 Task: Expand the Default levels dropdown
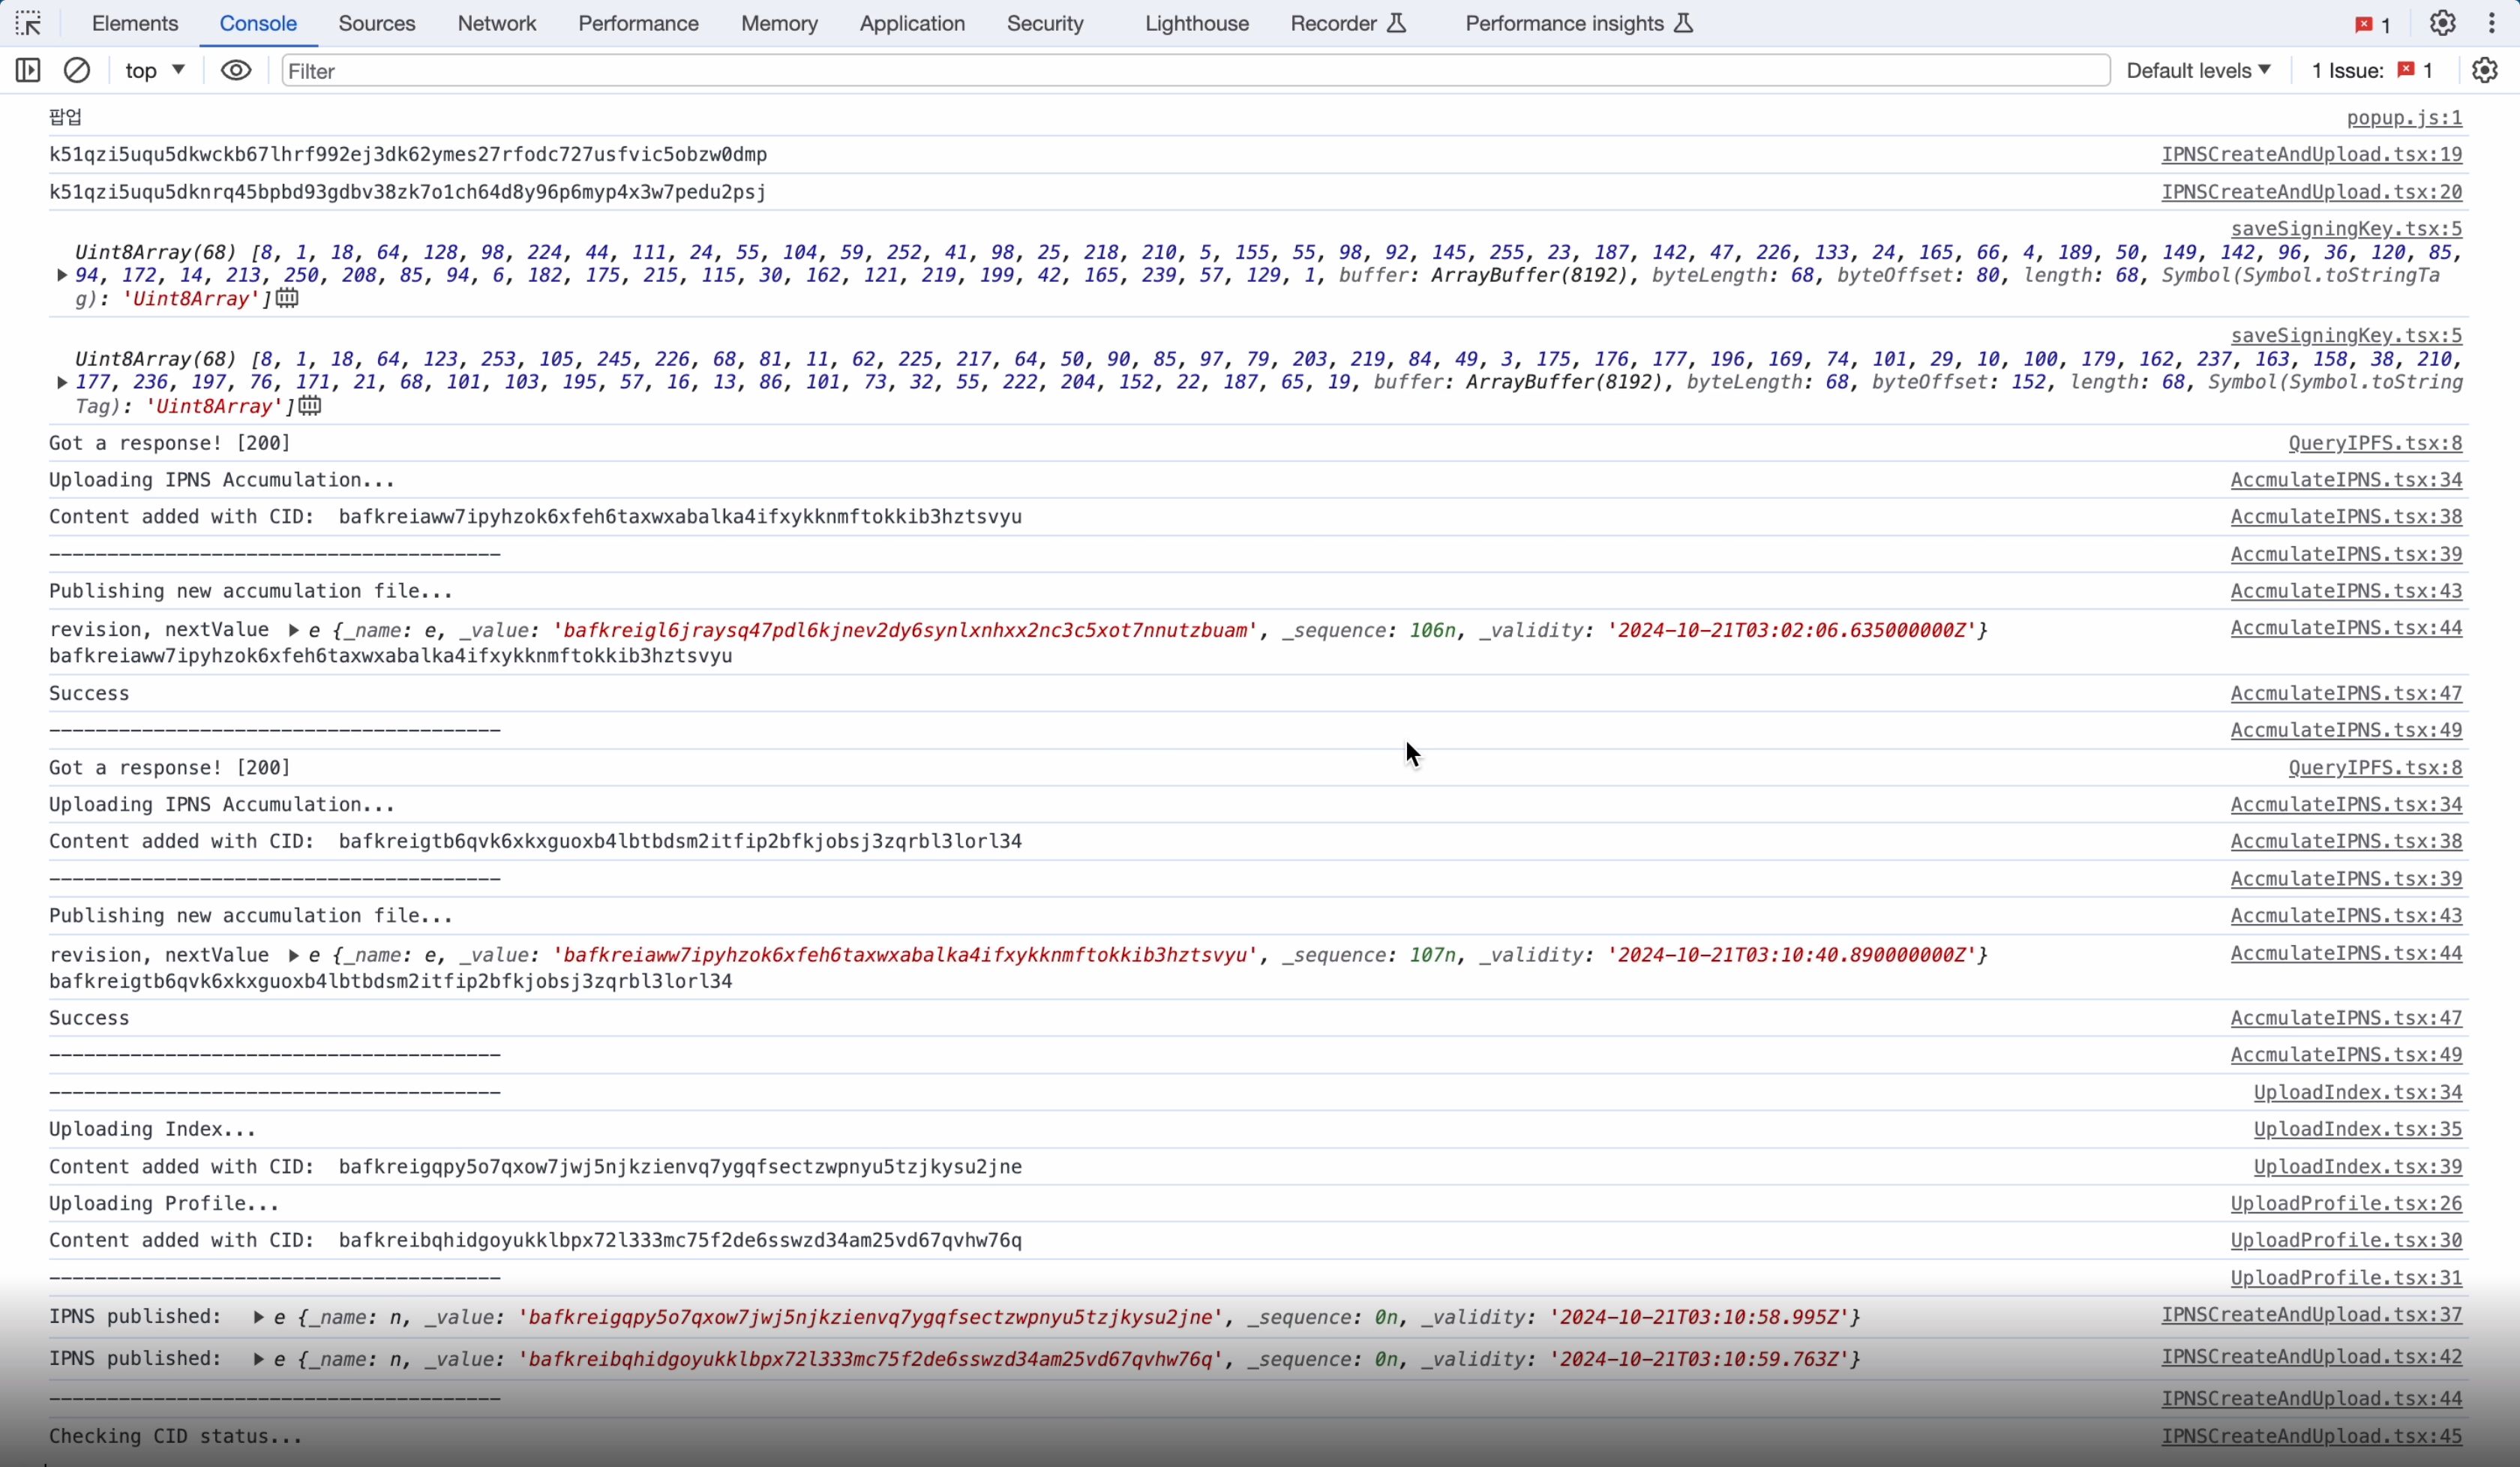pyautogui.click(x=2197, y=70)
